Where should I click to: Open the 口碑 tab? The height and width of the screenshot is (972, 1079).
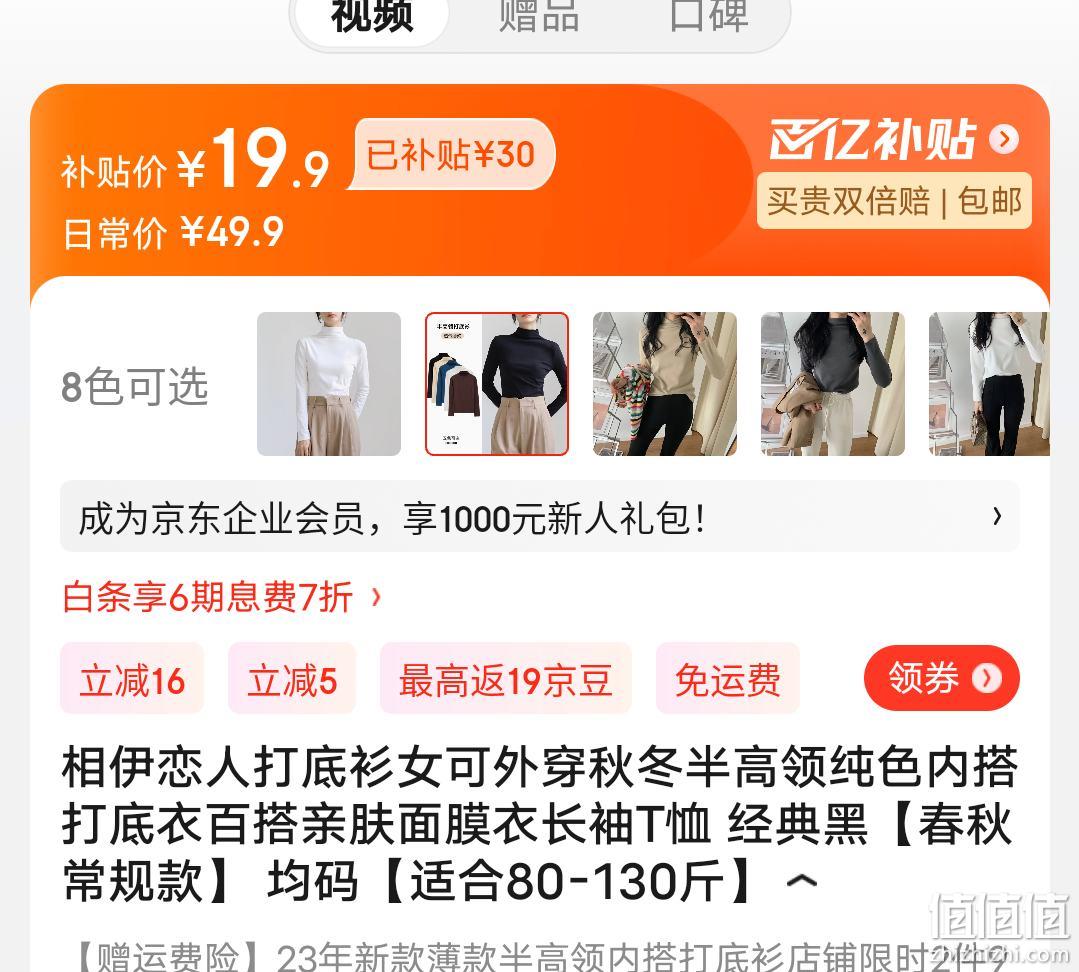(709, 17)
